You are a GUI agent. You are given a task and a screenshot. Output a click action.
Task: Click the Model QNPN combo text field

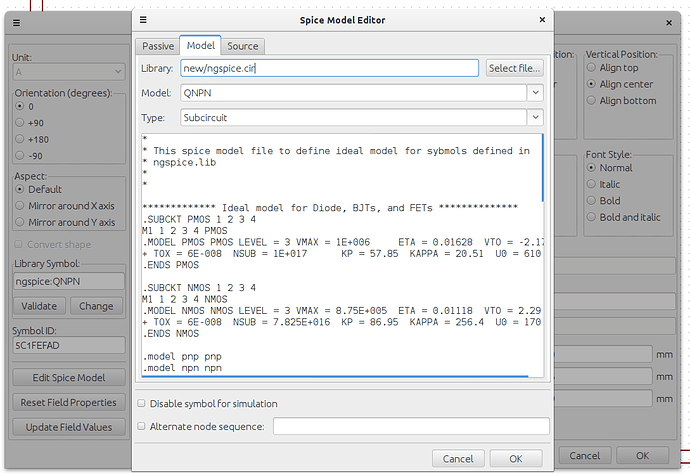click(353, 93)
